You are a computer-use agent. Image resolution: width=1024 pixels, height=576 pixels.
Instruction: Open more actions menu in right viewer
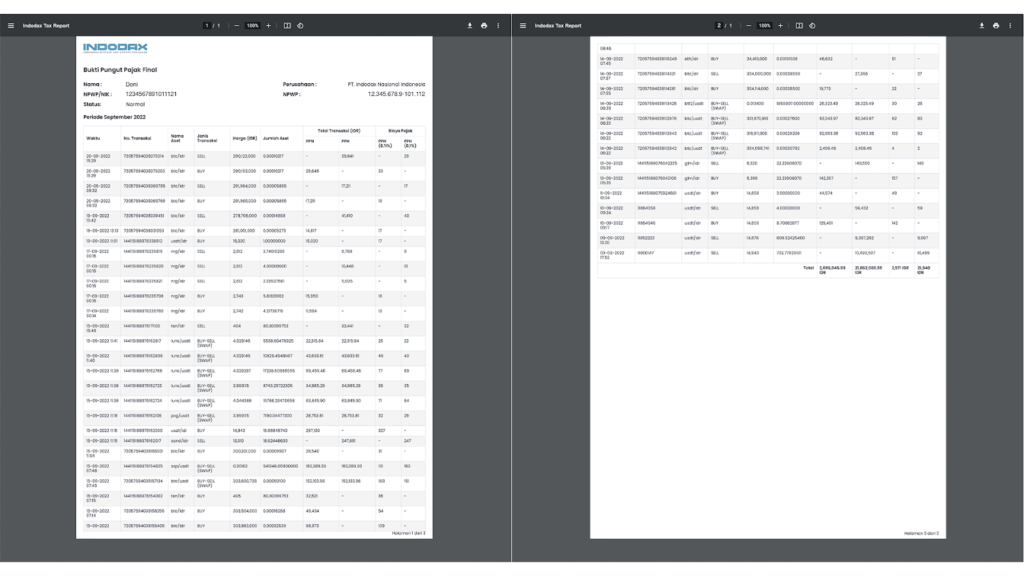(x=1010, y=25)
